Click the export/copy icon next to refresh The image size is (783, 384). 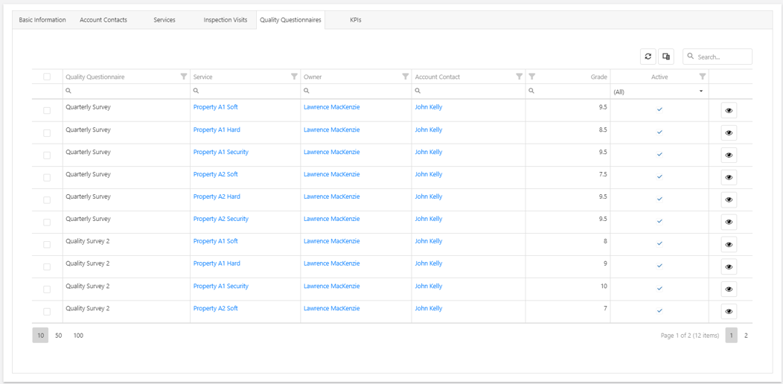pos(666,56)
